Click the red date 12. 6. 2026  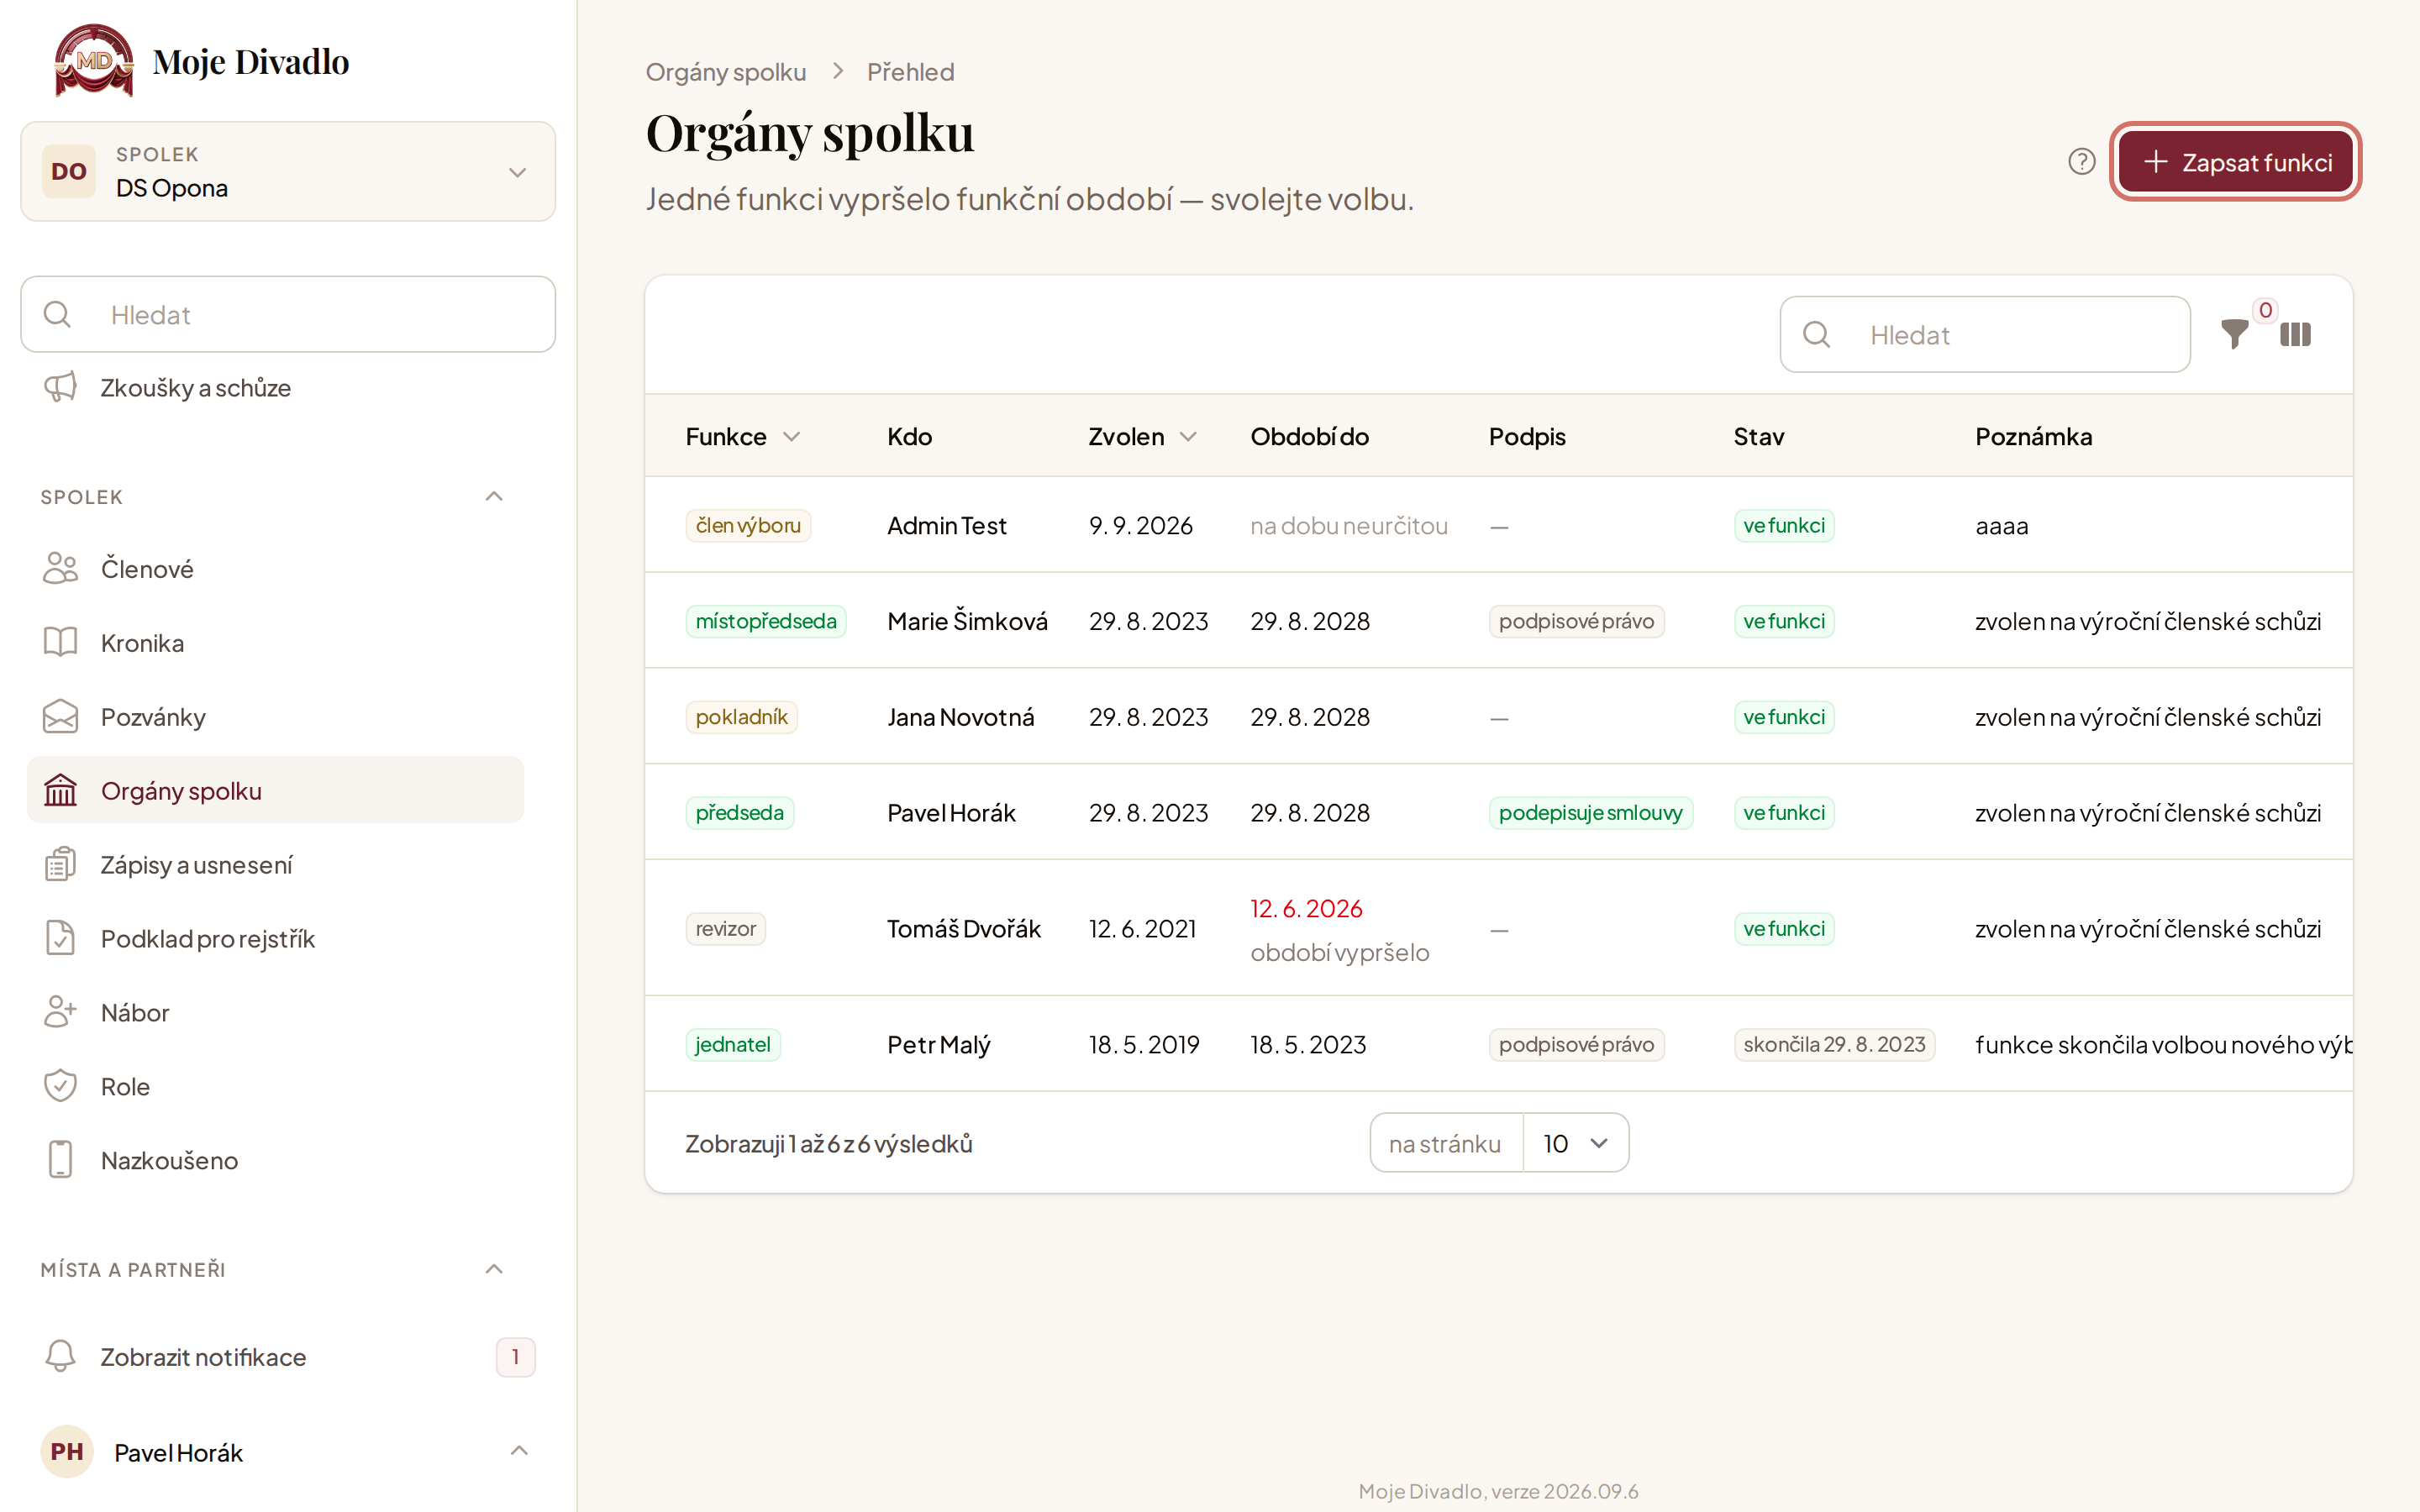pyautogui.click(x=1306, y=908)
